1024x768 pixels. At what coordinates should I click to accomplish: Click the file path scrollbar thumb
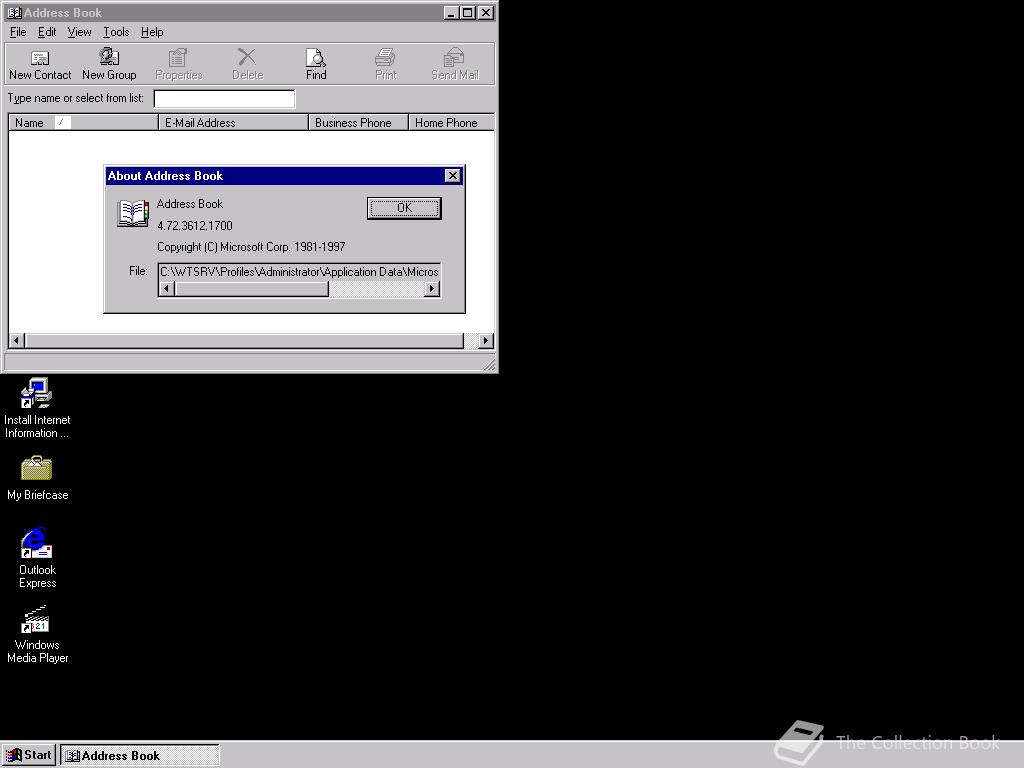pyautogui.click(x=251, y=289)
